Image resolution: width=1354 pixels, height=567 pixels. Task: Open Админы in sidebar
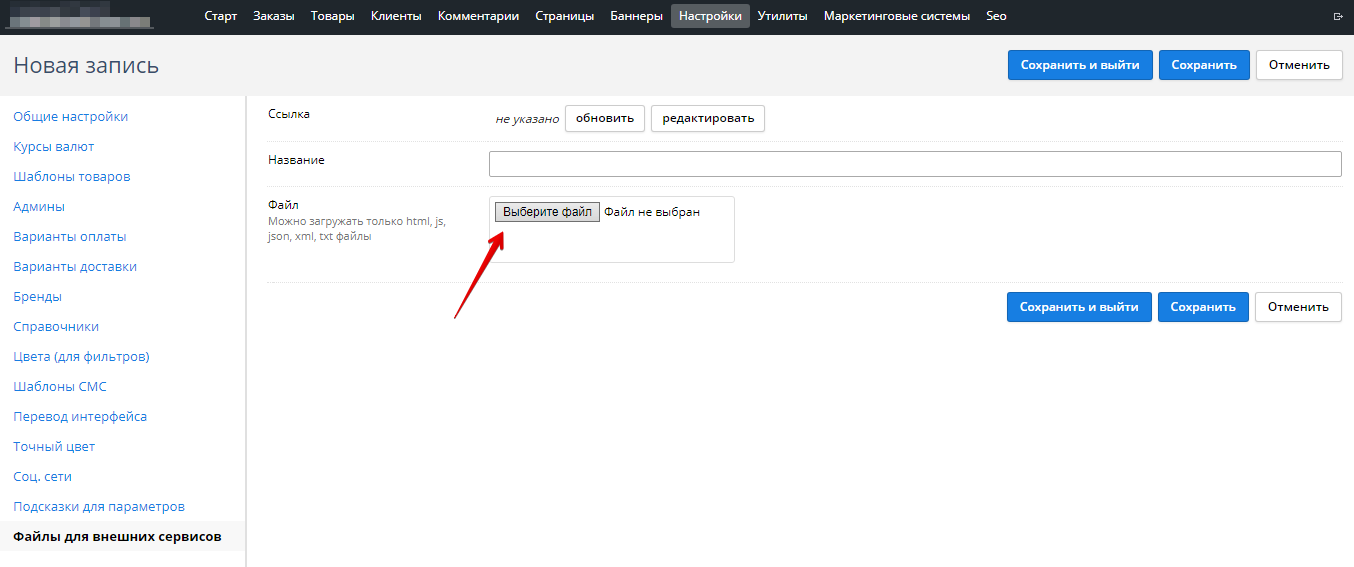pyautogui.click(x=39, y=206)
